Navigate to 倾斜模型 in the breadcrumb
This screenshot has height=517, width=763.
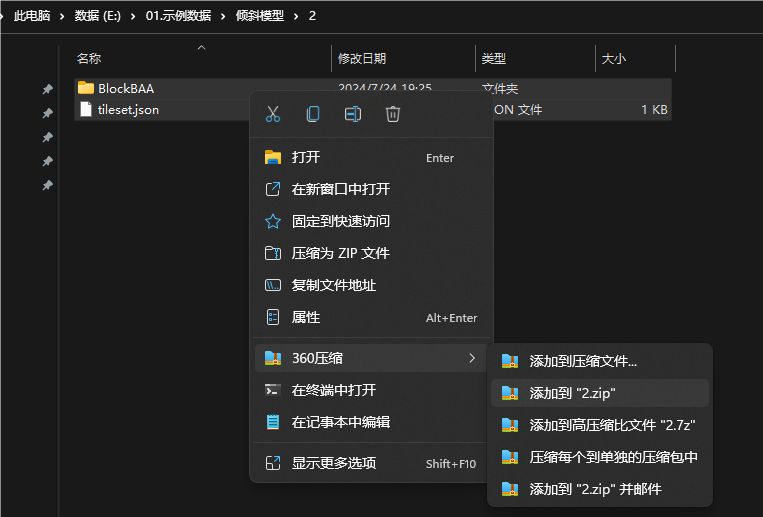258,16
